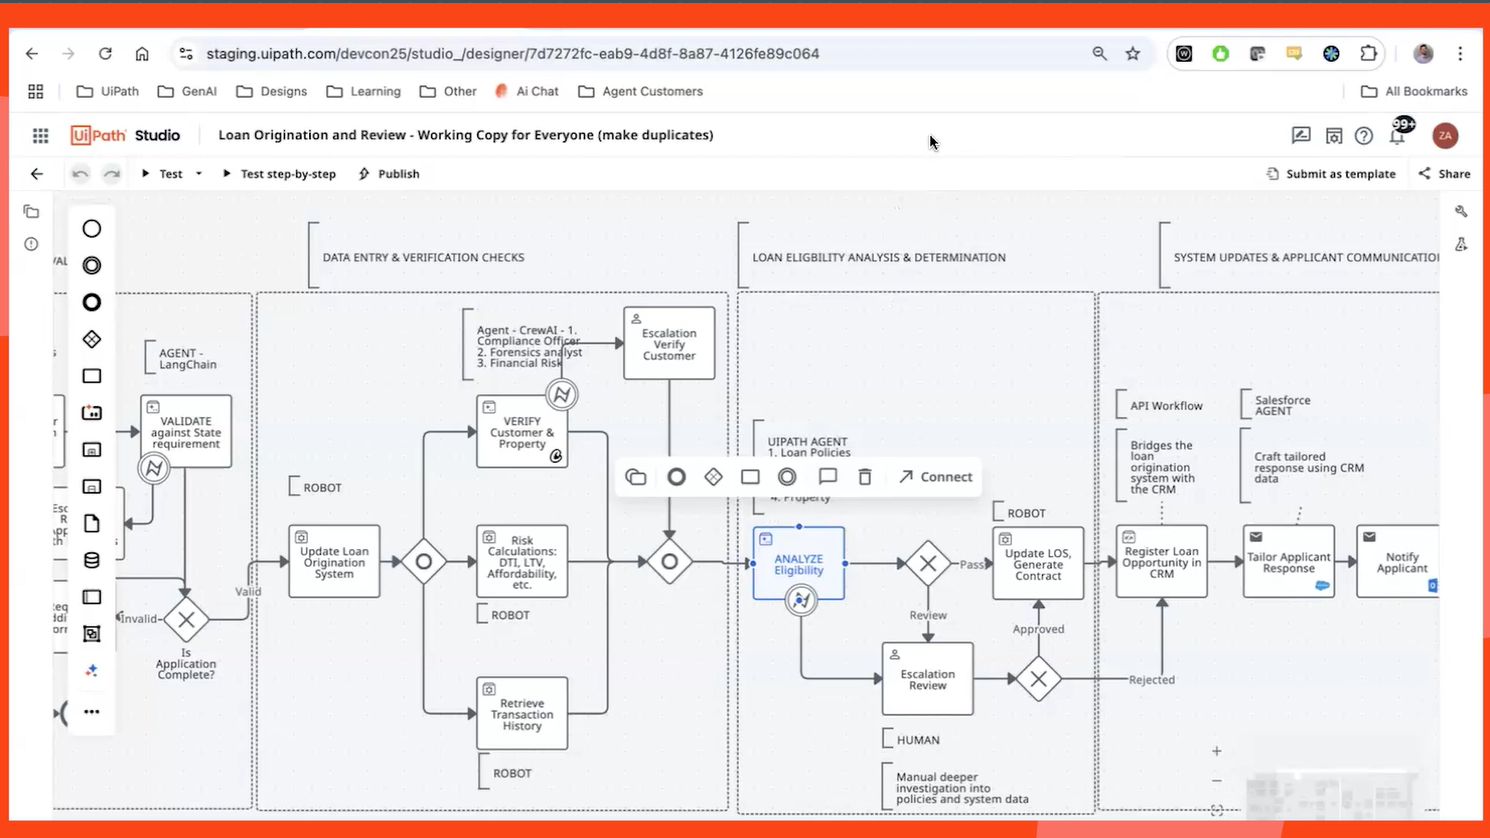
Task: Open the test flask panel
Action: click(1461, 244)
